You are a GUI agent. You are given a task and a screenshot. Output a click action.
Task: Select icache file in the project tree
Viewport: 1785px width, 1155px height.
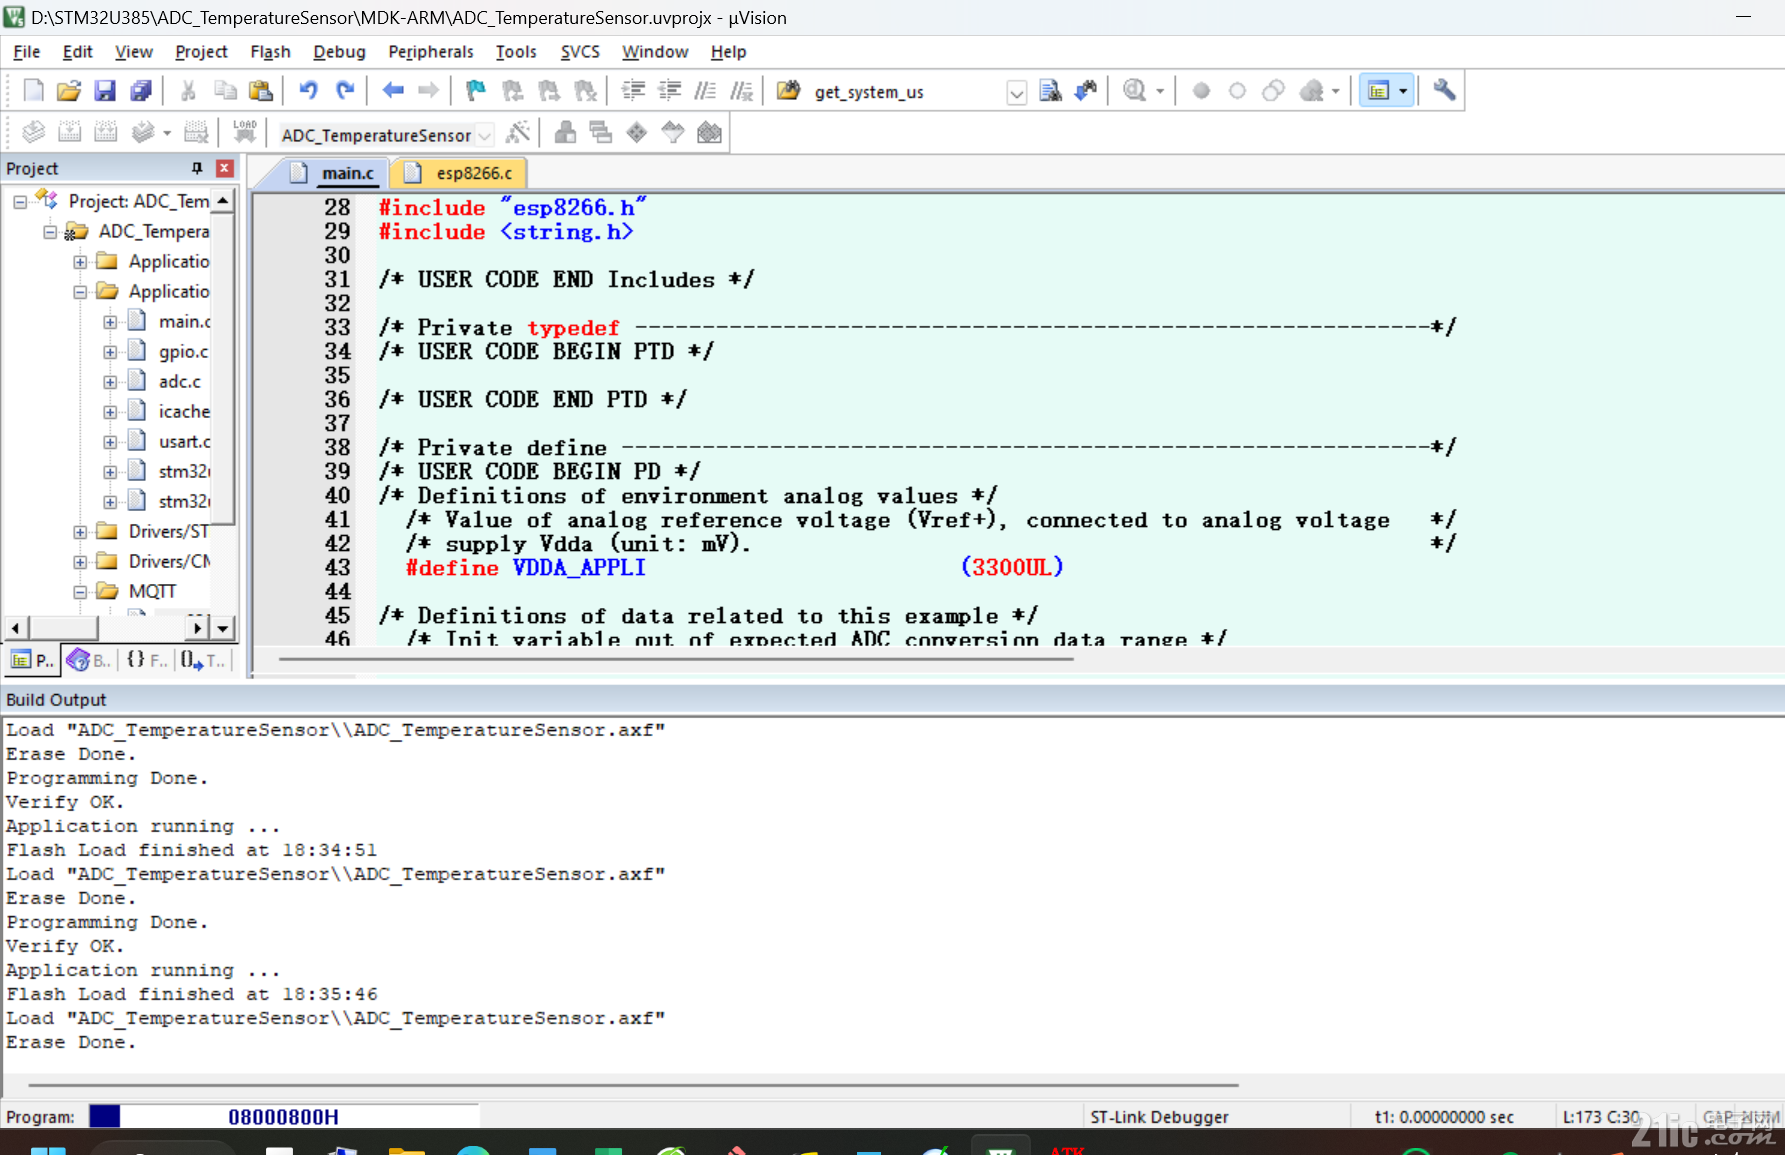[x=184, y=412]
